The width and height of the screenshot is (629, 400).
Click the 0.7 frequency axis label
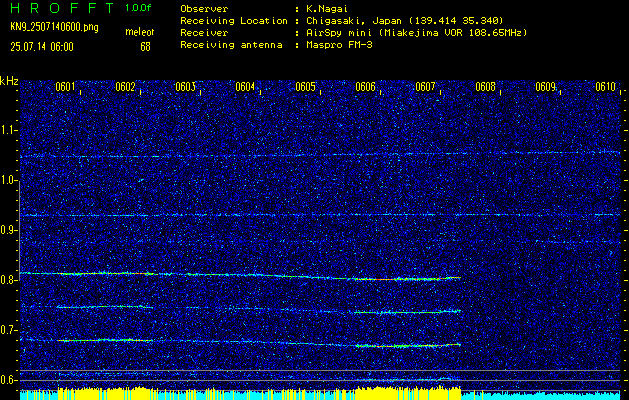(x=9, y=330)
